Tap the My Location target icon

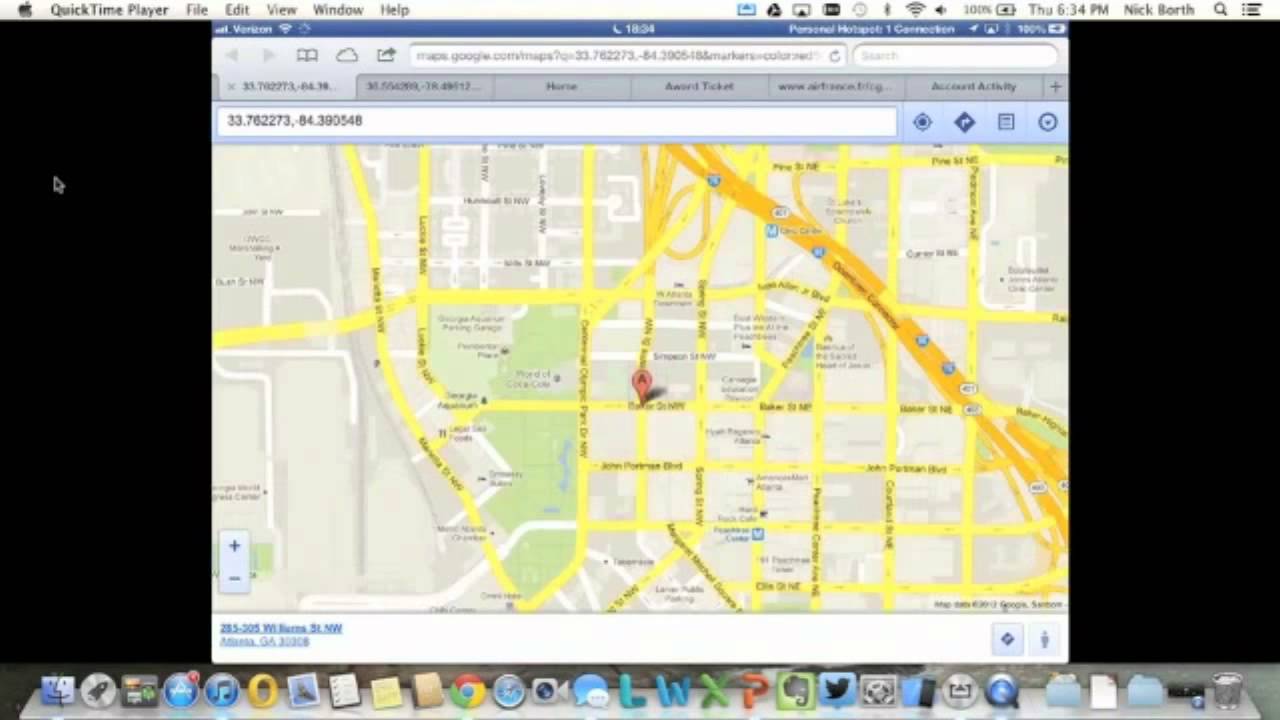point(922,122)
